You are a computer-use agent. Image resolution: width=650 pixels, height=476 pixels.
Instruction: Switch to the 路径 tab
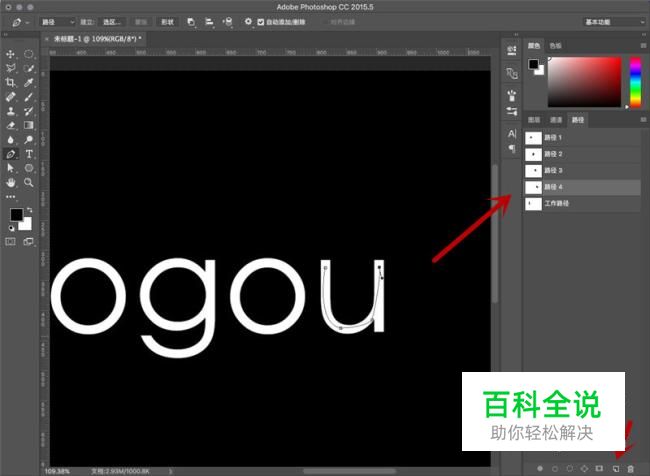point(578,120)
